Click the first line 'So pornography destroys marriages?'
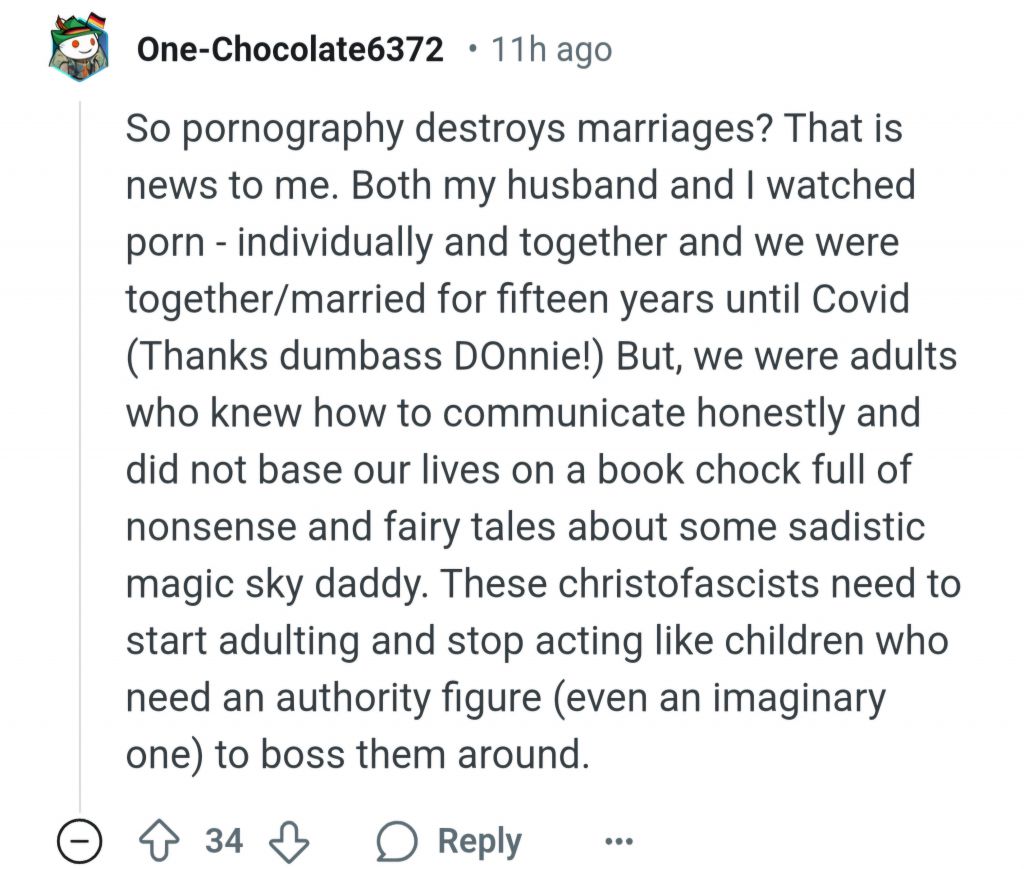 [449, 129]
